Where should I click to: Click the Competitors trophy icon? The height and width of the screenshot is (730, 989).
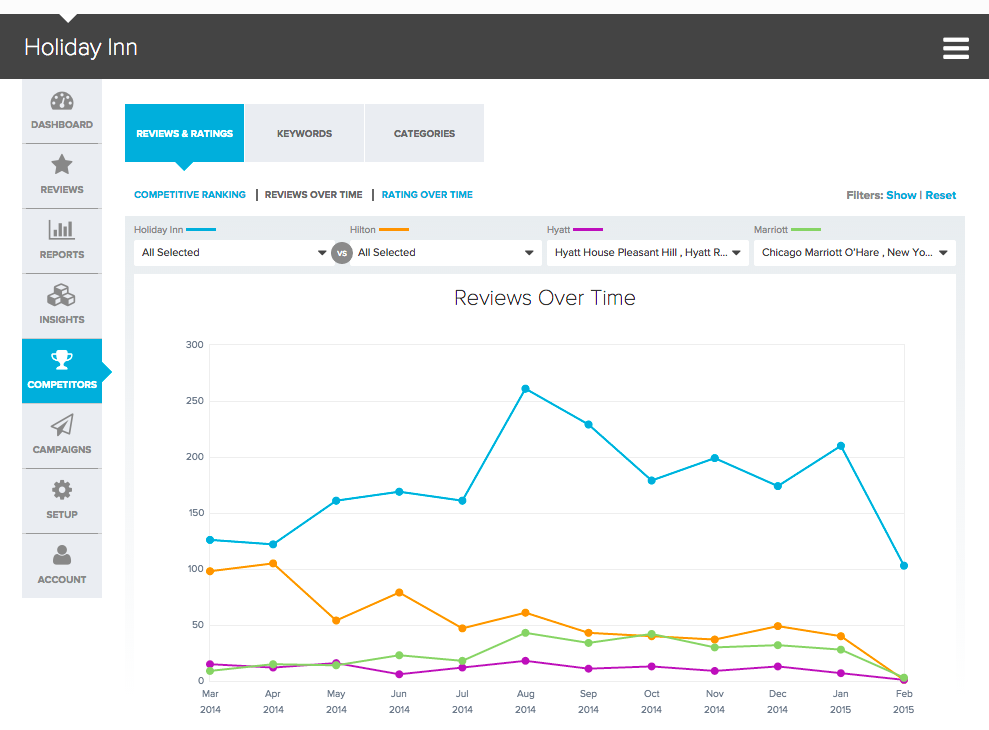click(62, 360)
